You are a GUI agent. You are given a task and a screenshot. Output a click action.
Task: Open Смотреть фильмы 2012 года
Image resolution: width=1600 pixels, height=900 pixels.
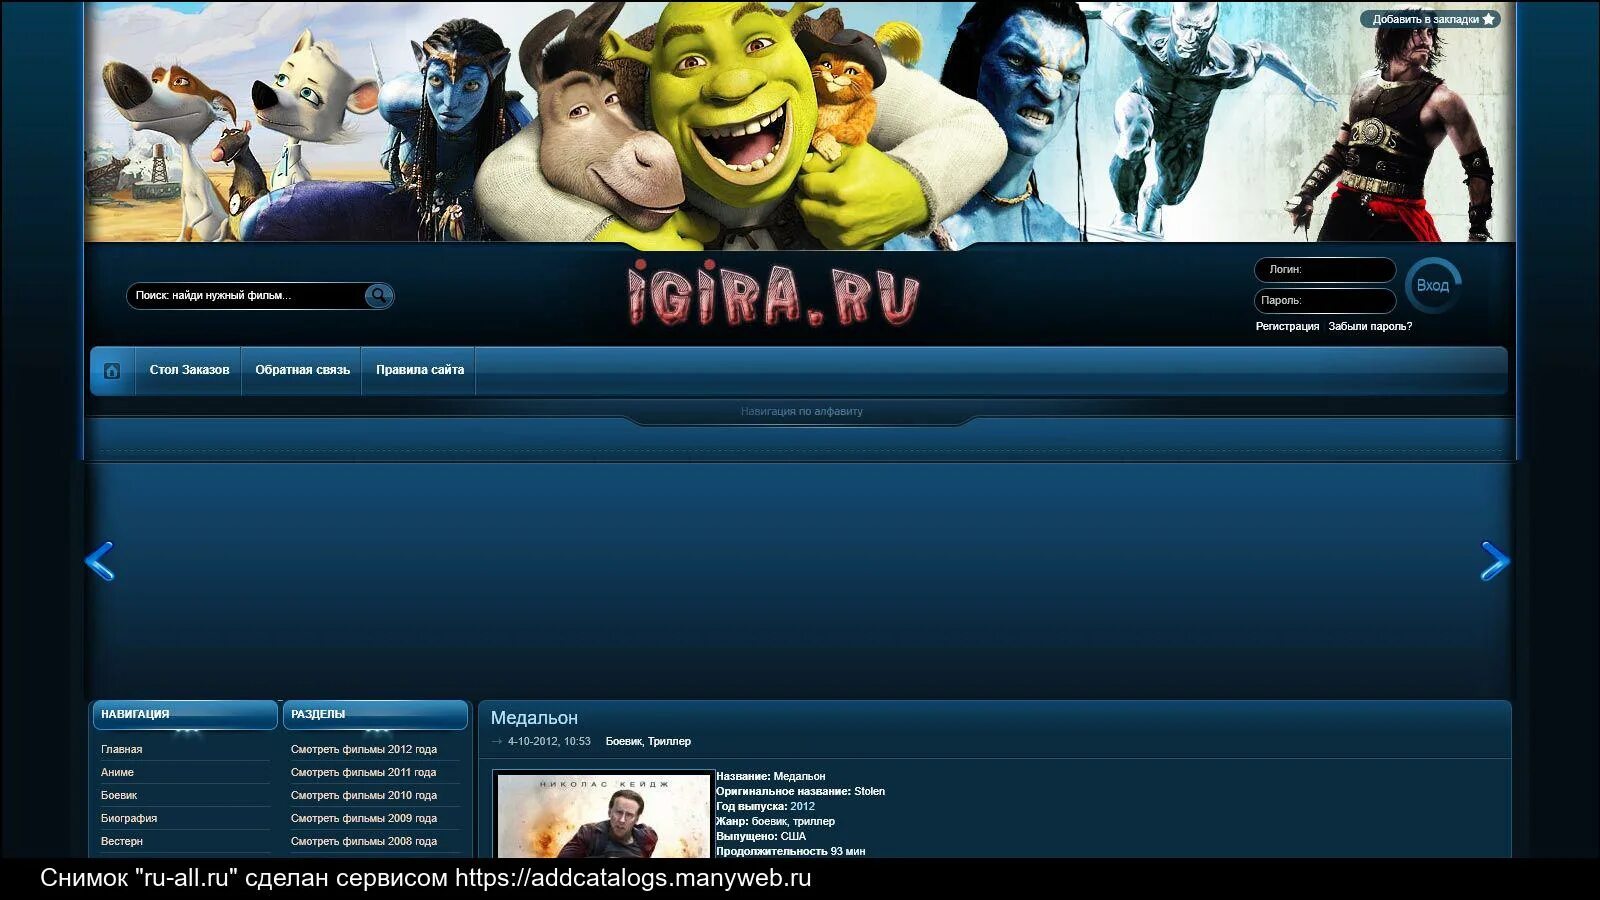click(364, 749)
